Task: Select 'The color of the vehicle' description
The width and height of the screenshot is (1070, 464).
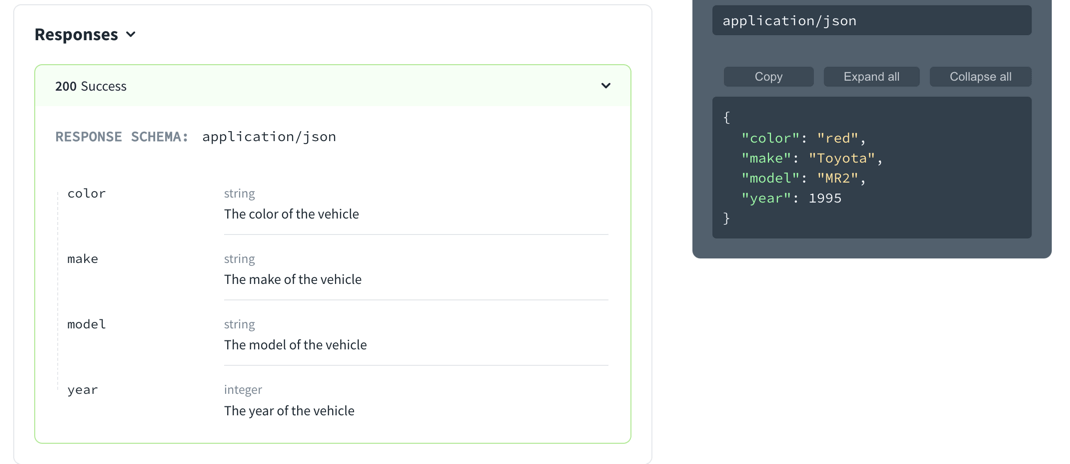Action: tap(291, 214)
